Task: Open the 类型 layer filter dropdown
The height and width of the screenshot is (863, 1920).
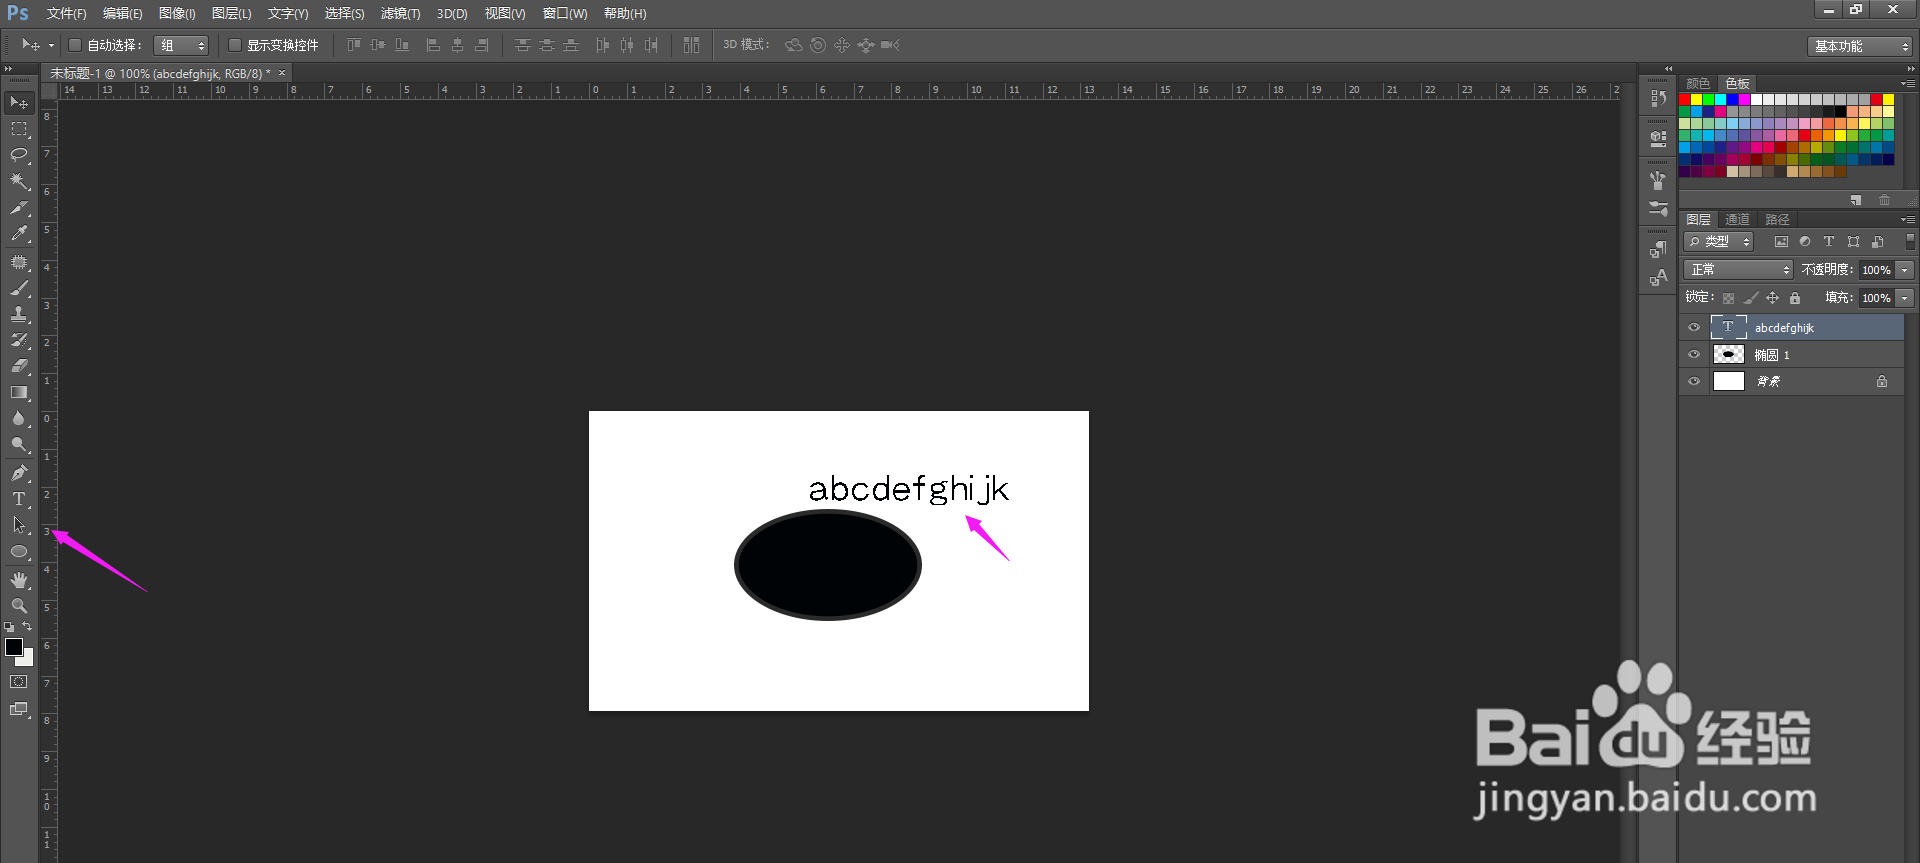Action: click(1719, 242)
